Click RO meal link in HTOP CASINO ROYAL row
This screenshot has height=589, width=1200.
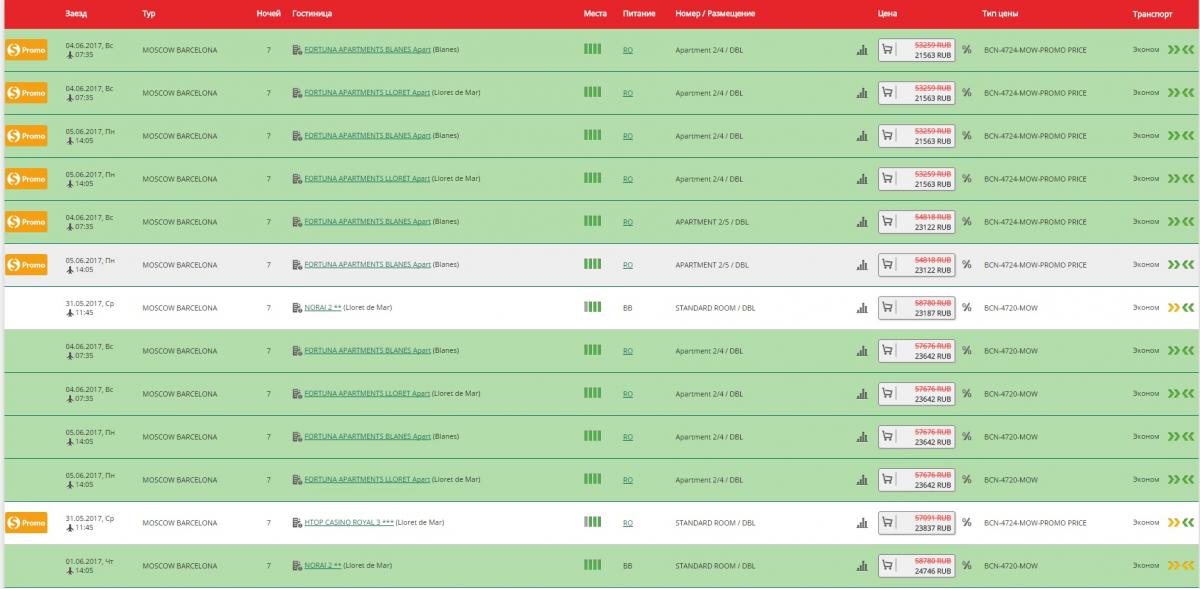(627, 523)
